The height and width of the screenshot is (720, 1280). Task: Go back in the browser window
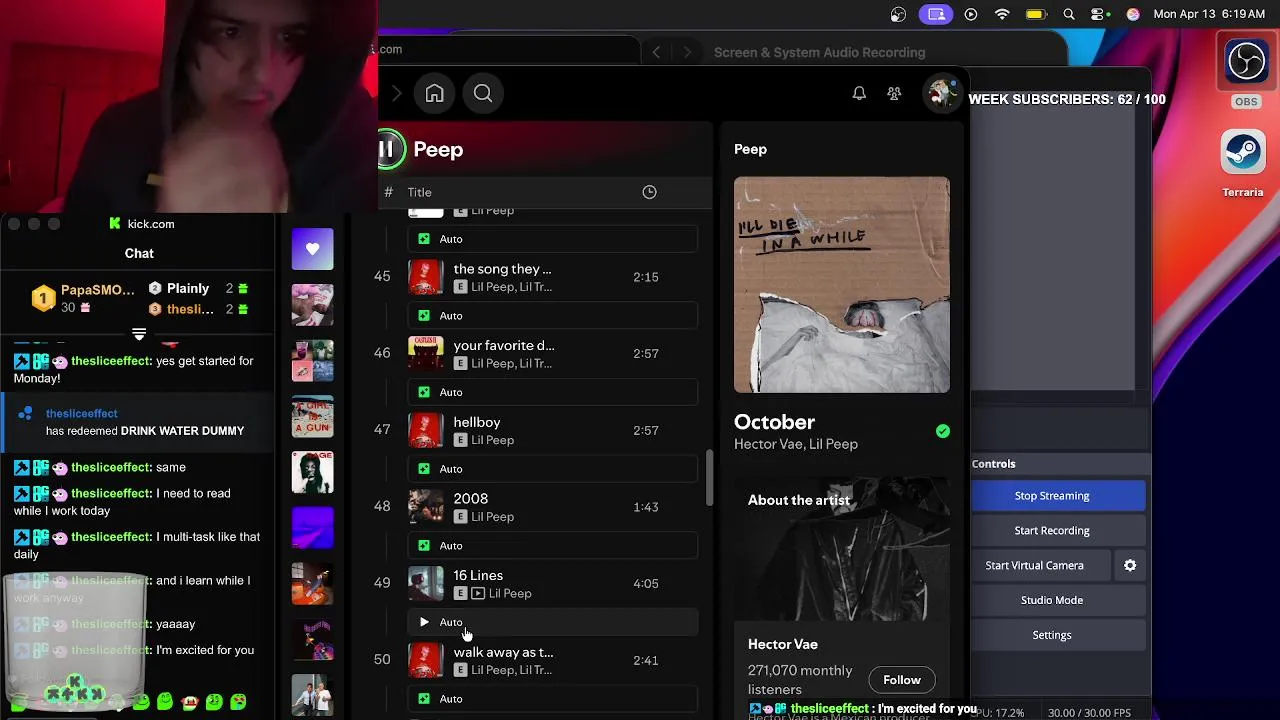[656, 52]
